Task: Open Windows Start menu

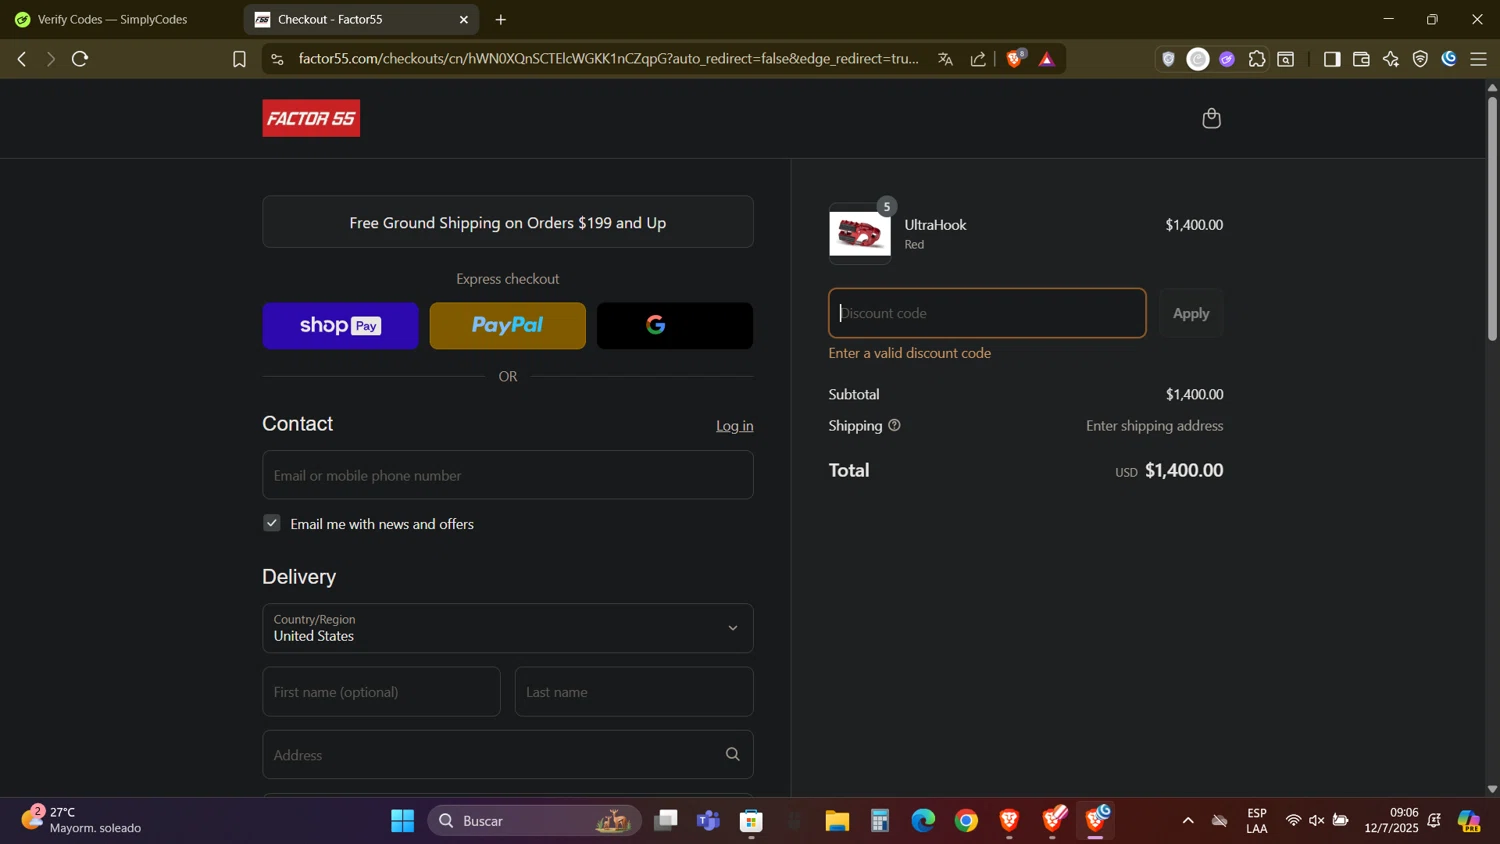Action: [x=402, y=821]
